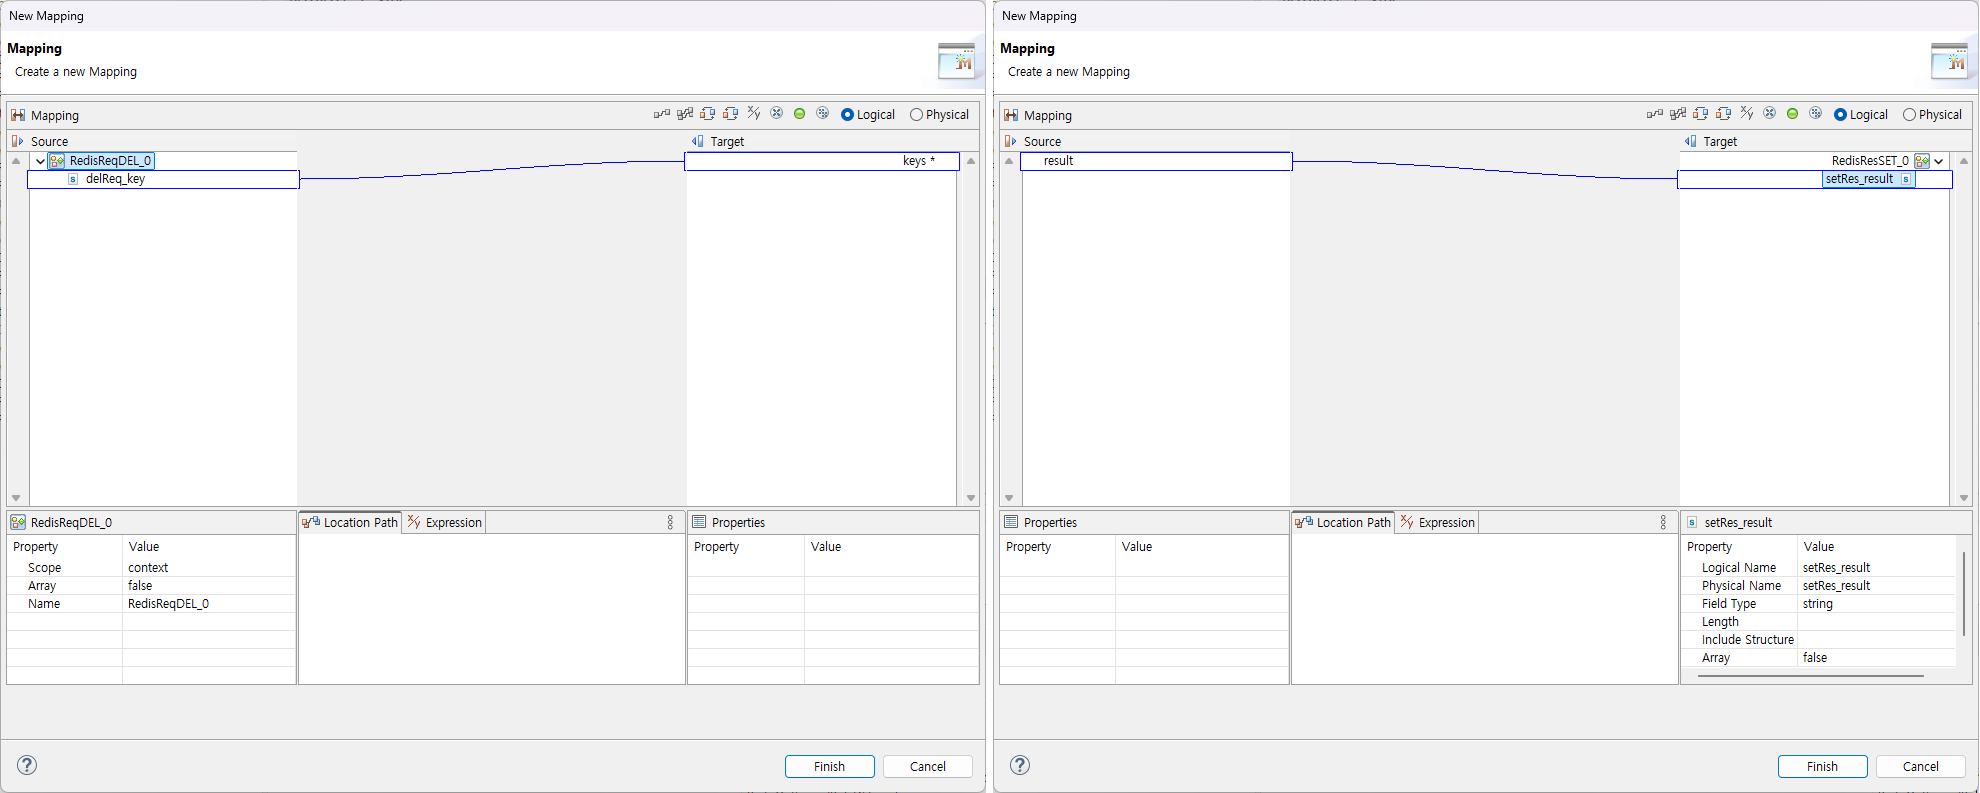Click the help question mark in left dialog
The height and width of the screenshot is (793, 1980).
(27, 765)
